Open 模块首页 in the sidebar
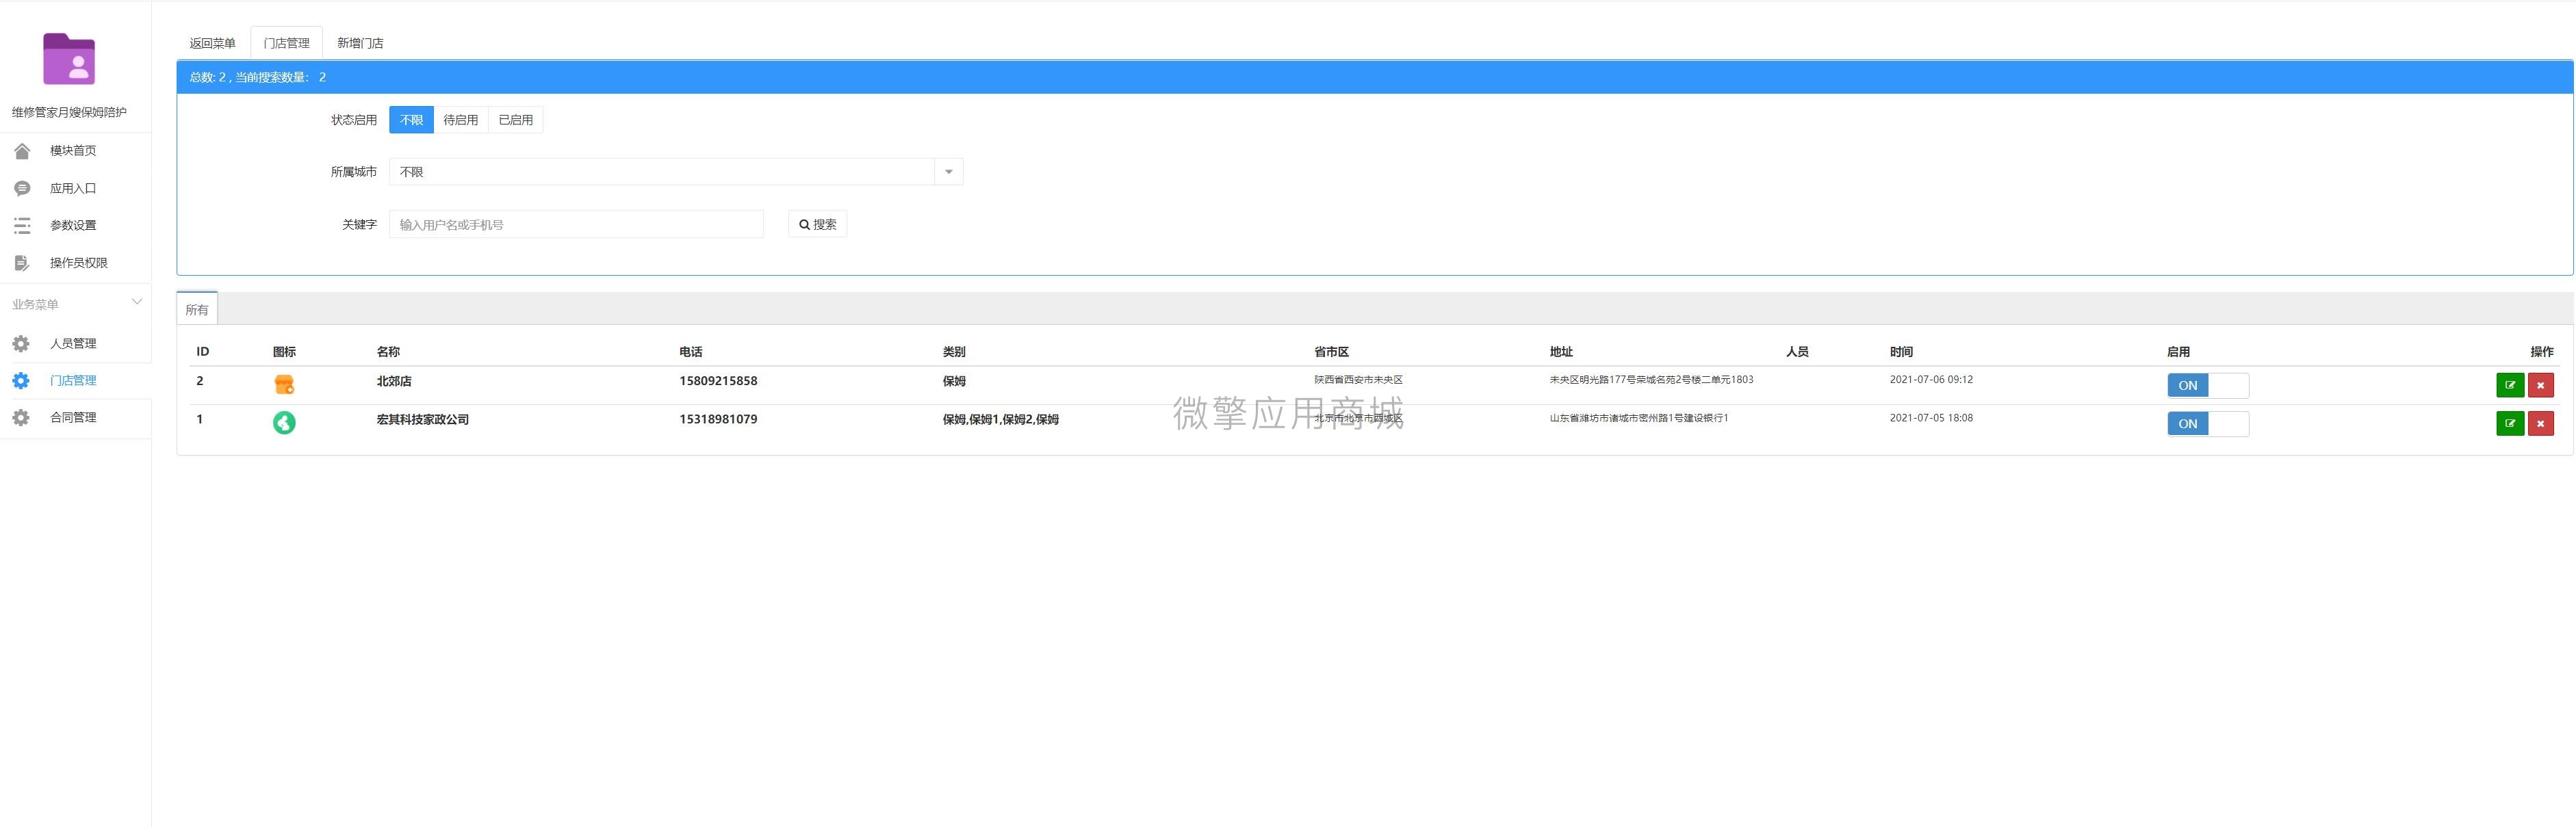This screenshot has width=2576, height=827. point(73,151)
